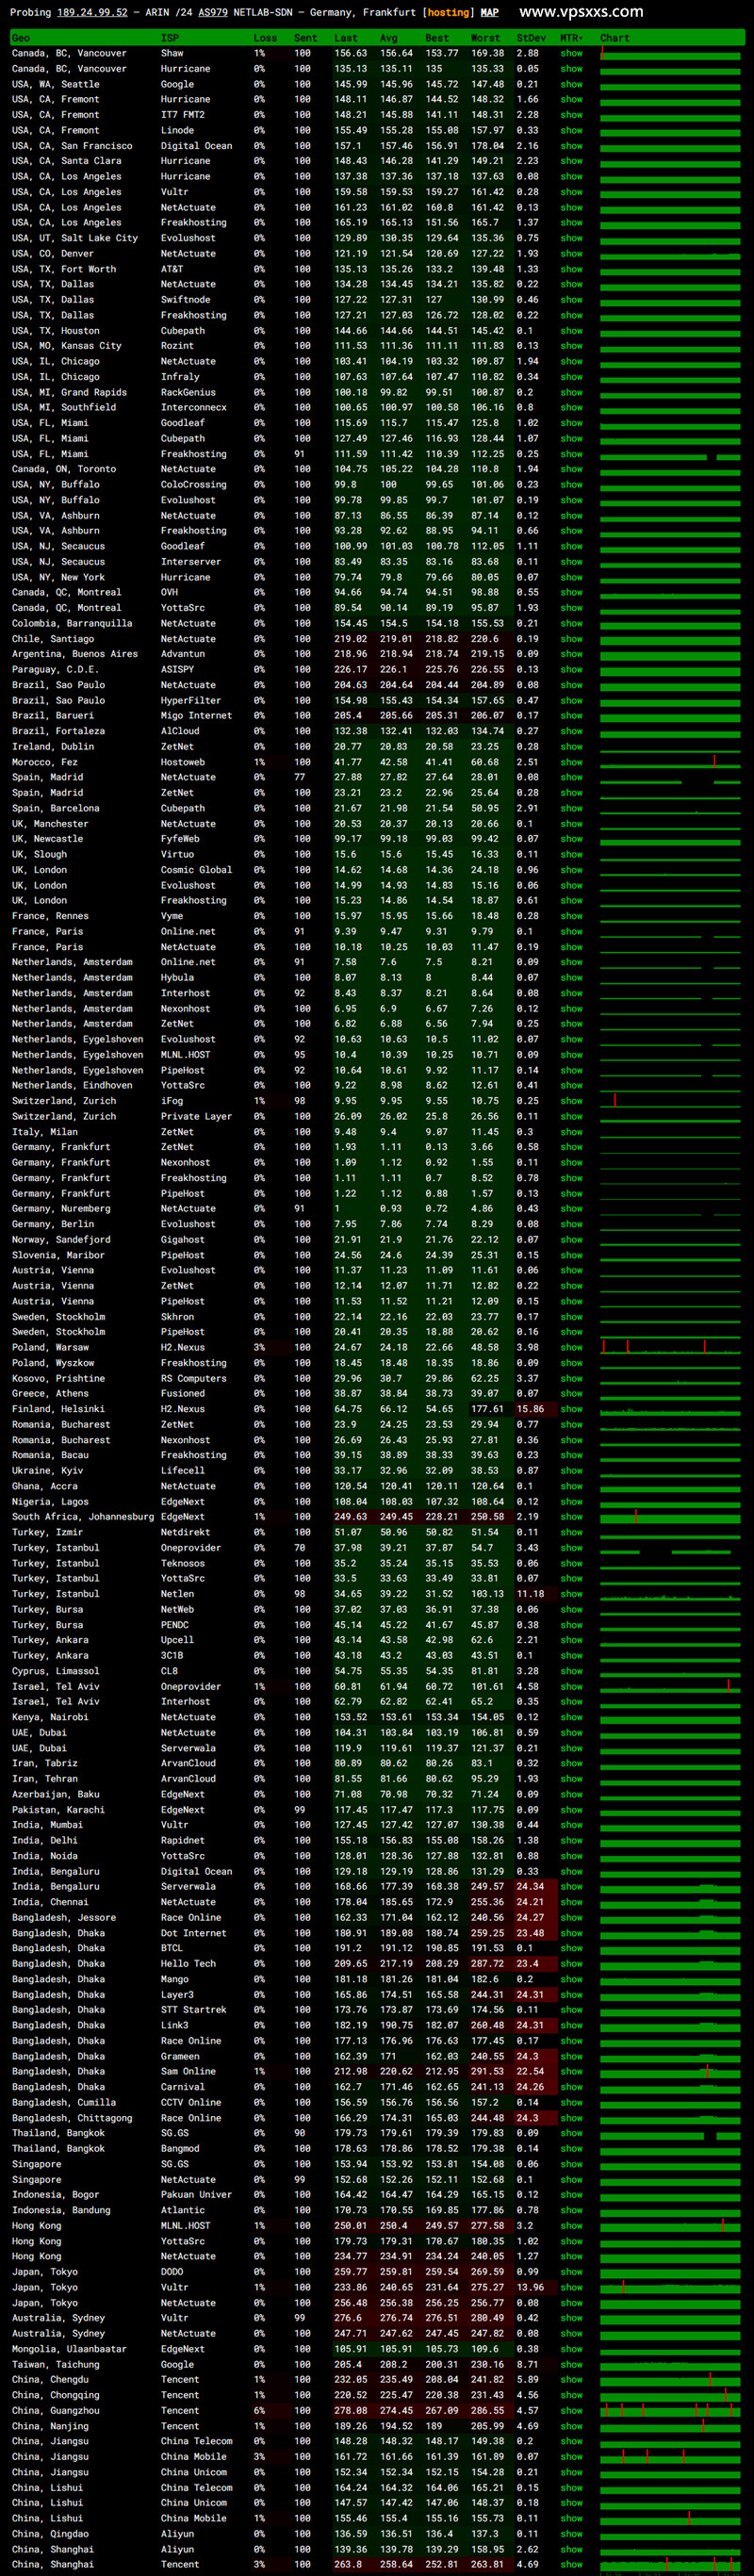Screen dimensions: 754x2576
Task: Show MTR for Cyprus, Limassol CL8 row
Action: coord(571,1671)
